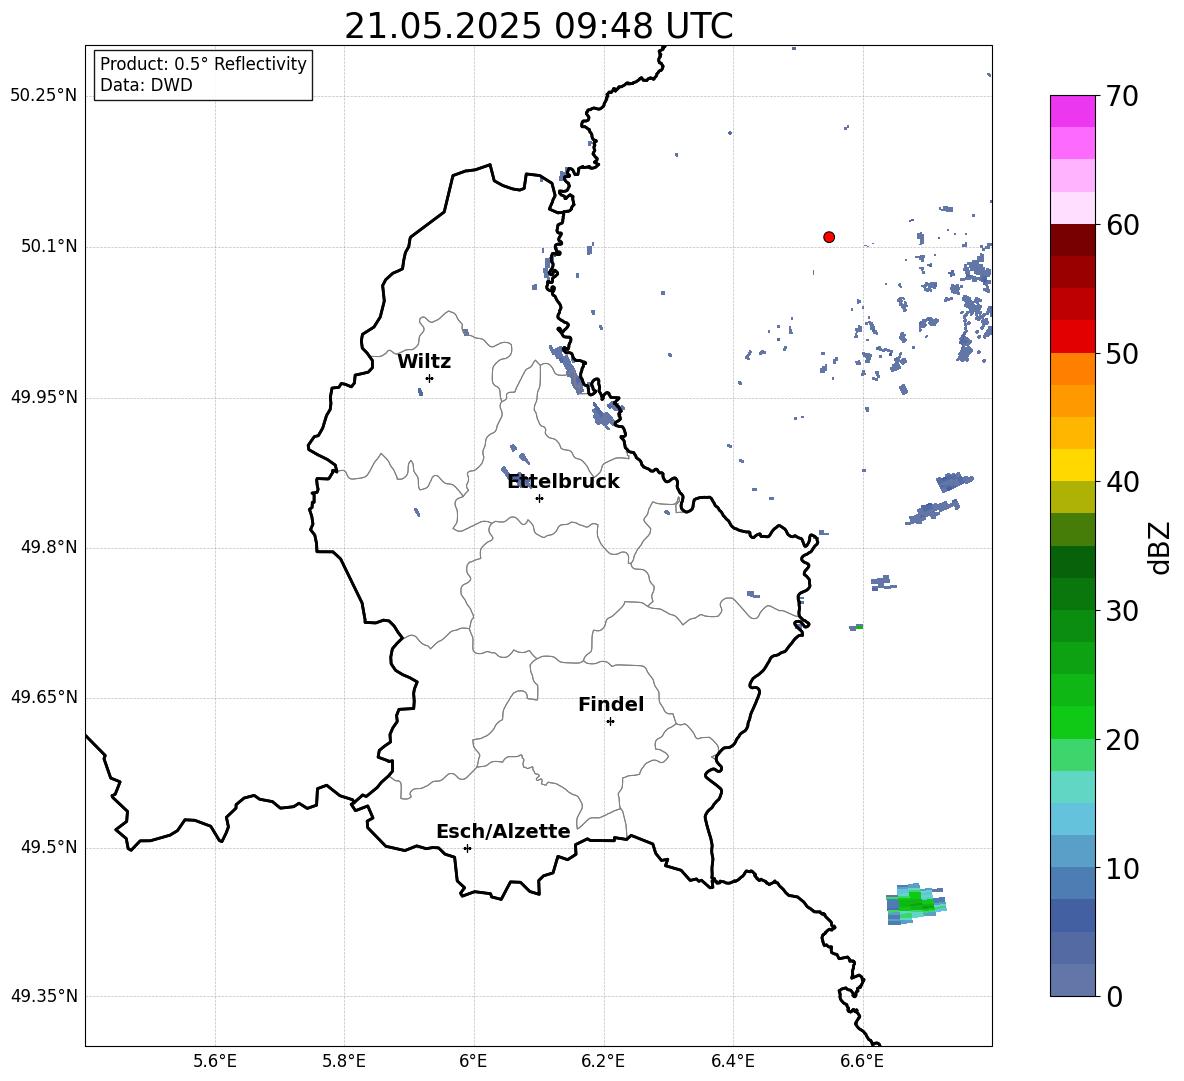
Task: Click the Esch/Alzette station cross marker
Action: [x=467, y=848]
